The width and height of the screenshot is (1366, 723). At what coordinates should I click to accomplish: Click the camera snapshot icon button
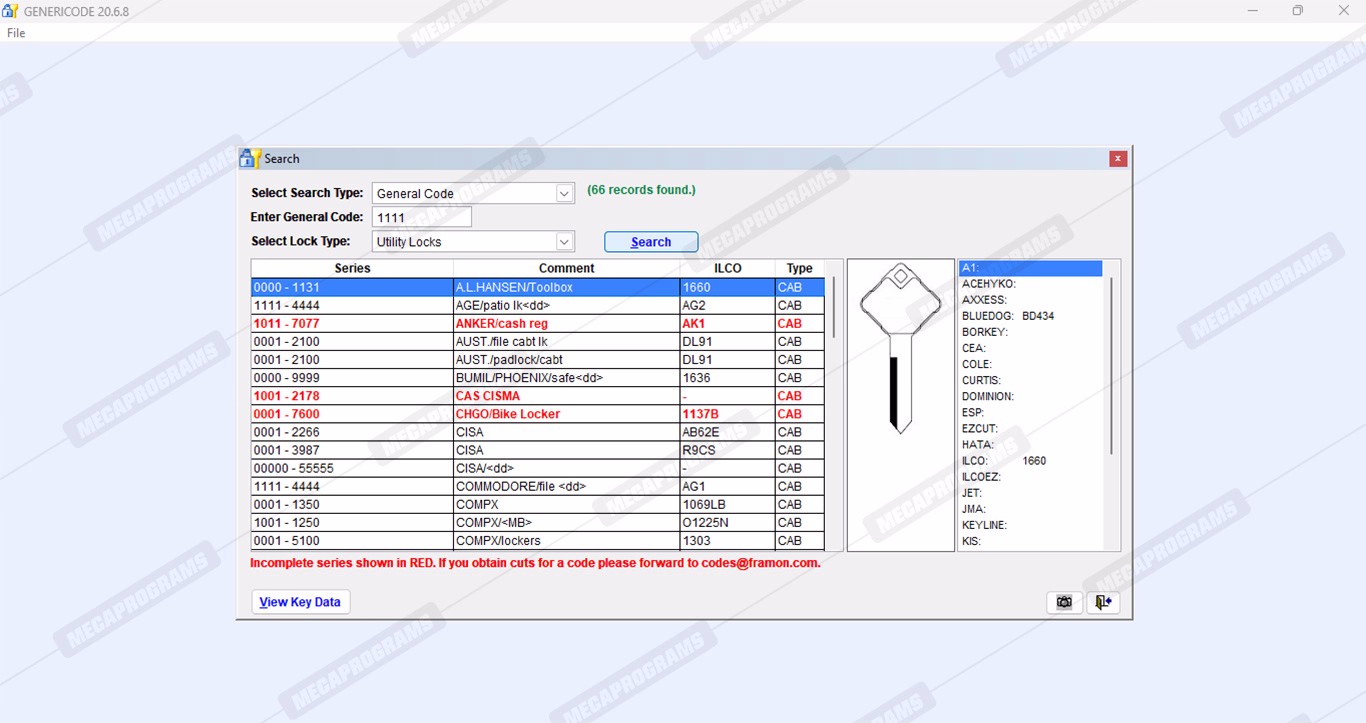tap(1064, 602)
